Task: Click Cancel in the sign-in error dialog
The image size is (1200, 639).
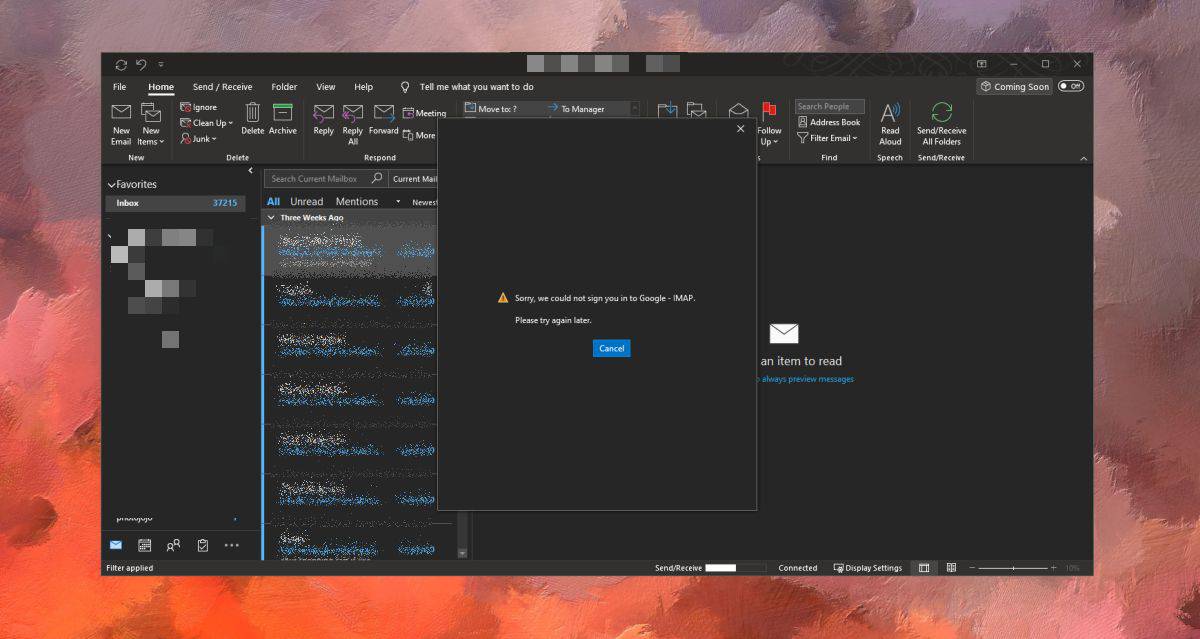Action: [611, 348]
